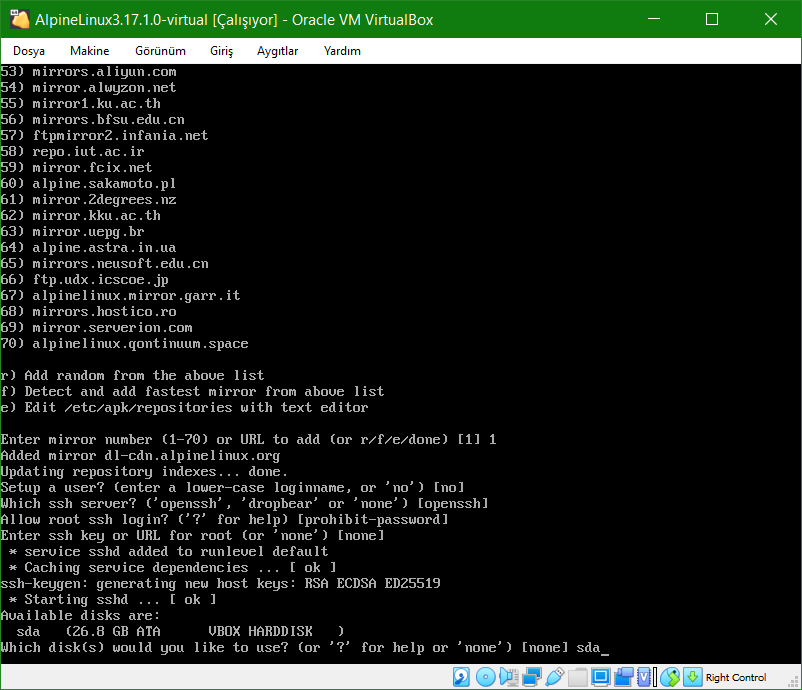The height and width of the screenshot is (690, 802).
Task: Open the Makine menu
Action: pos(90,51)
